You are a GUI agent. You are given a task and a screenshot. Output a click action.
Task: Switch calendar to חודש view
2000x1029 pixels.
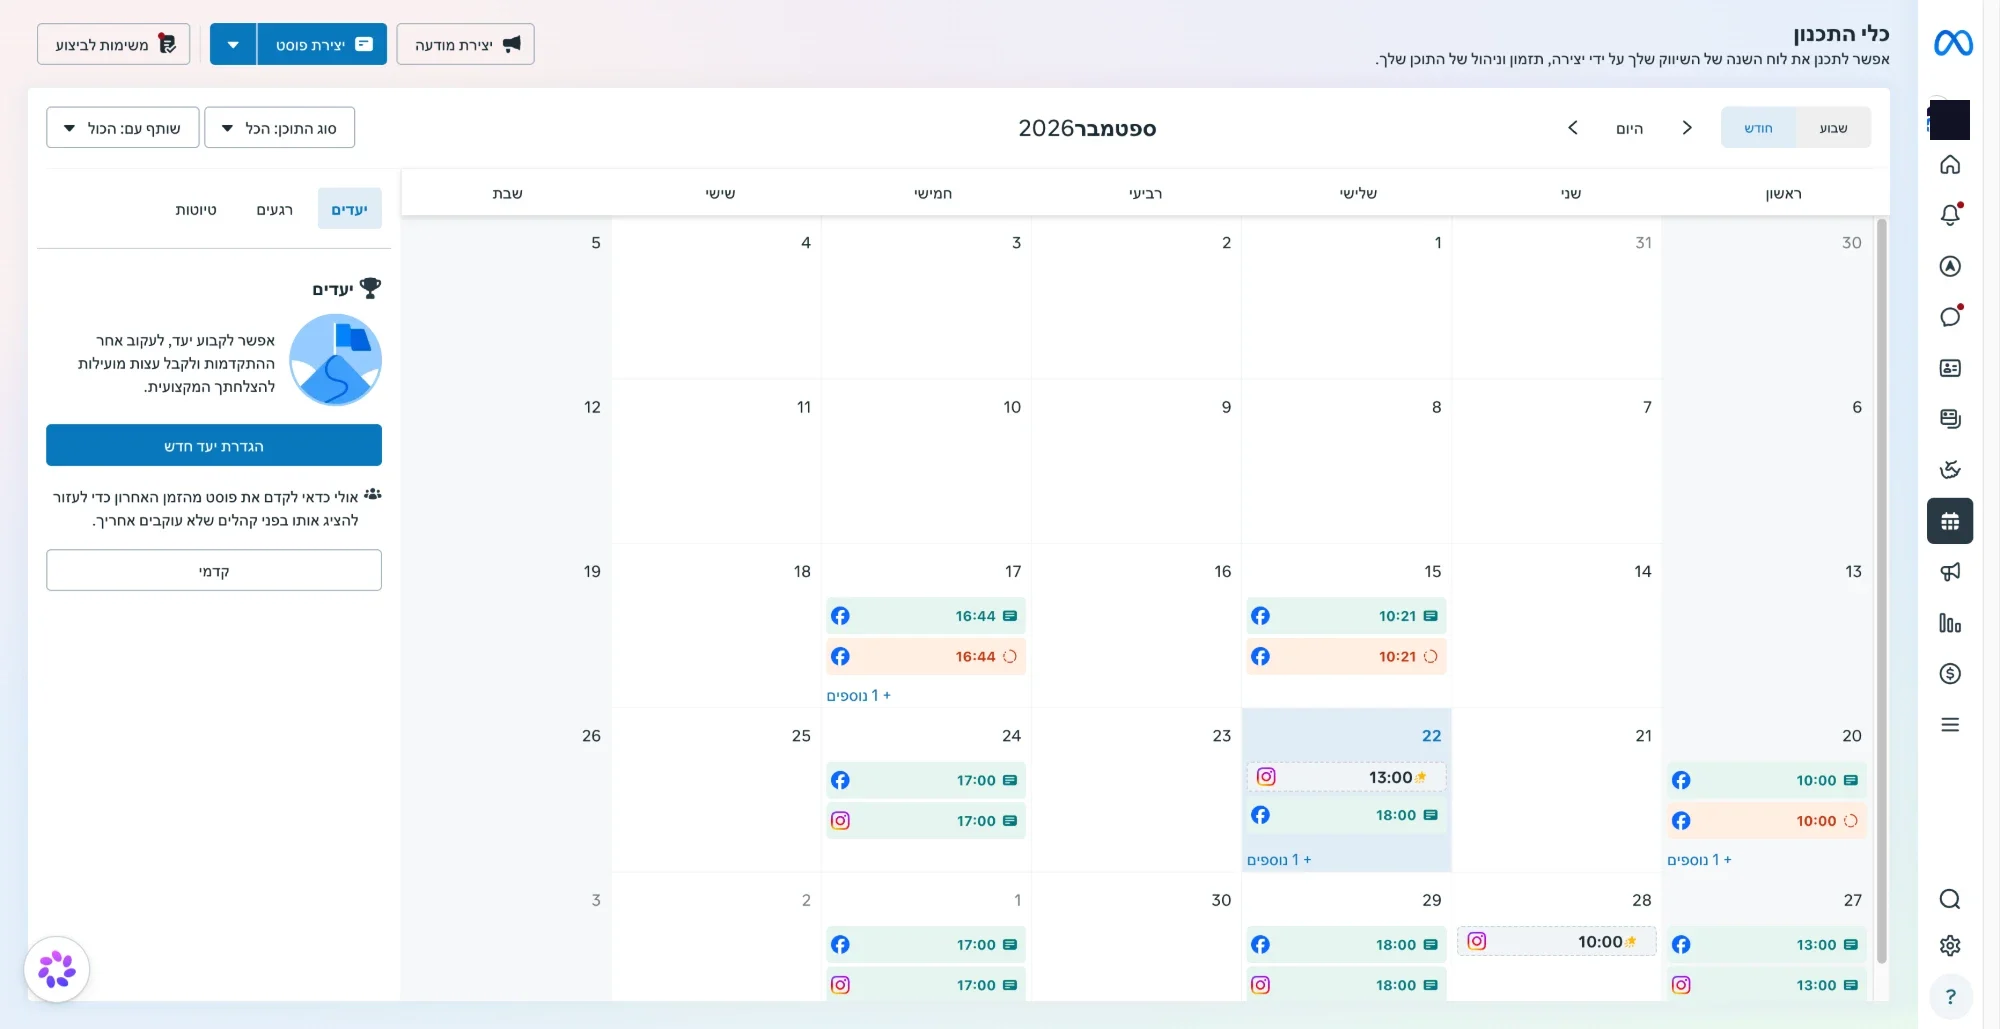tap(1758, 128)
